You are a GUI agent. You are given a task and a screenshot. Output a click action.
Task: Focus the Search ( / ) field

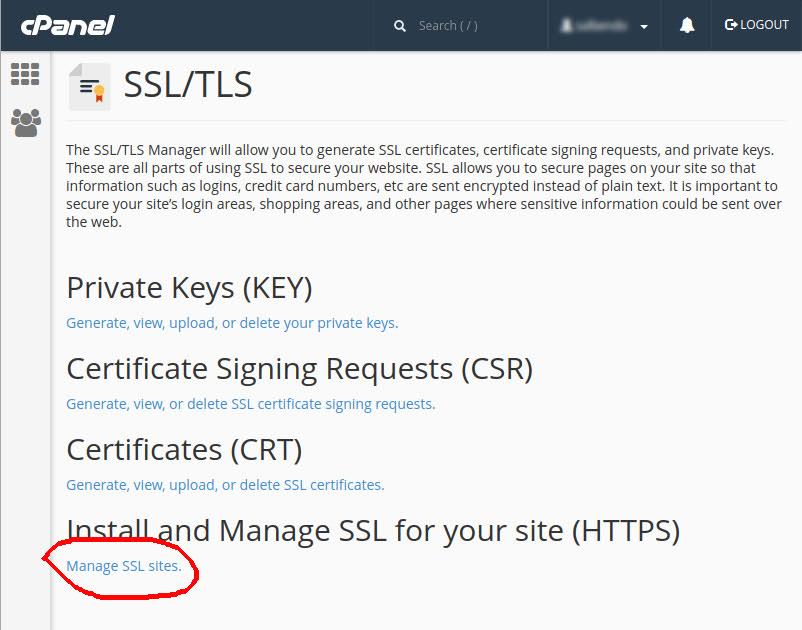(460, 26)
